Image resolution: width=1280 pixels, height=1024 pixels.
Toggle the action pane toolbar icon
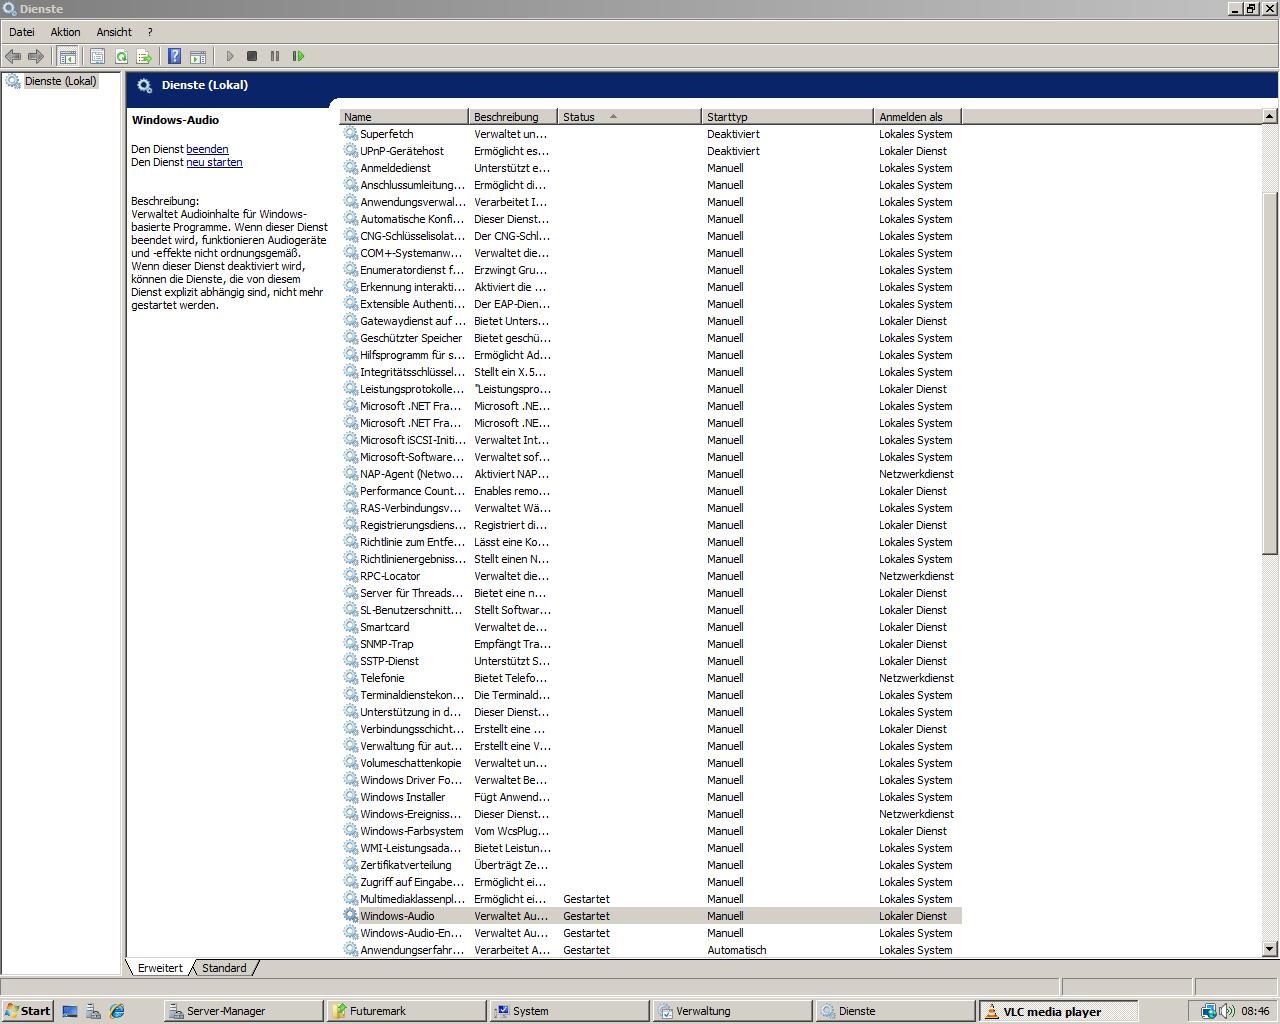click(198, 57)
